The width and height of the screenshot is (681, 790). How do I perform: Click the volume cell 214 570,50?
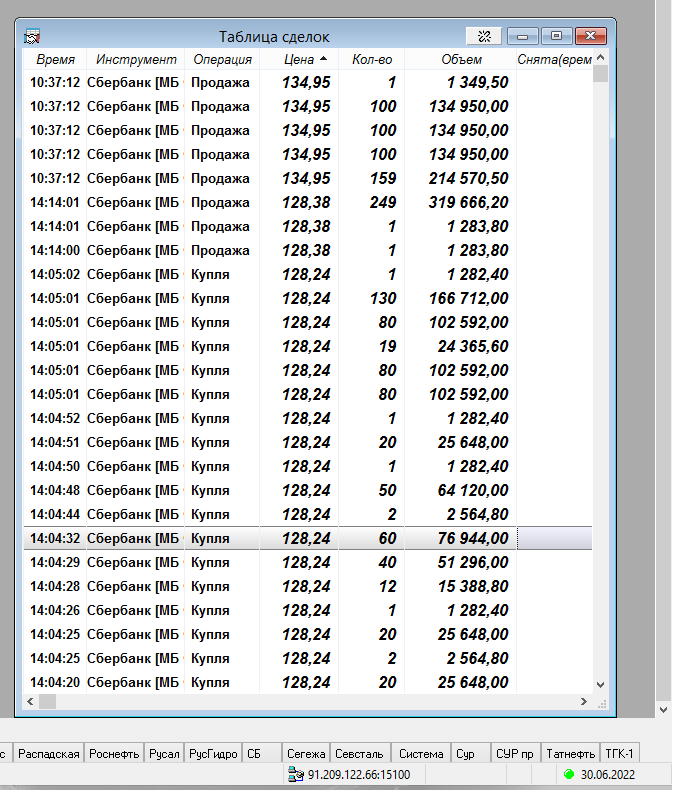pos(468,178)
